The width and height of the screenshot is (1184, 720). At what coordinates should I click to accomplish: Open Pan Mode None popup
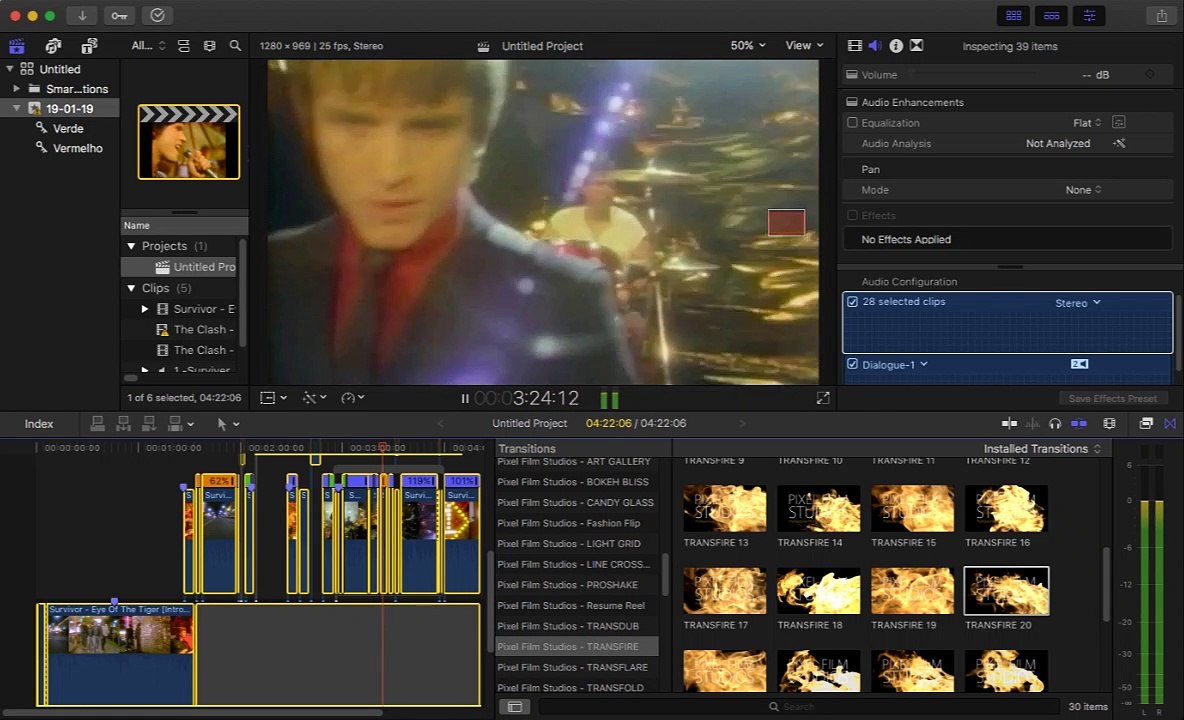coord(1084,190)
